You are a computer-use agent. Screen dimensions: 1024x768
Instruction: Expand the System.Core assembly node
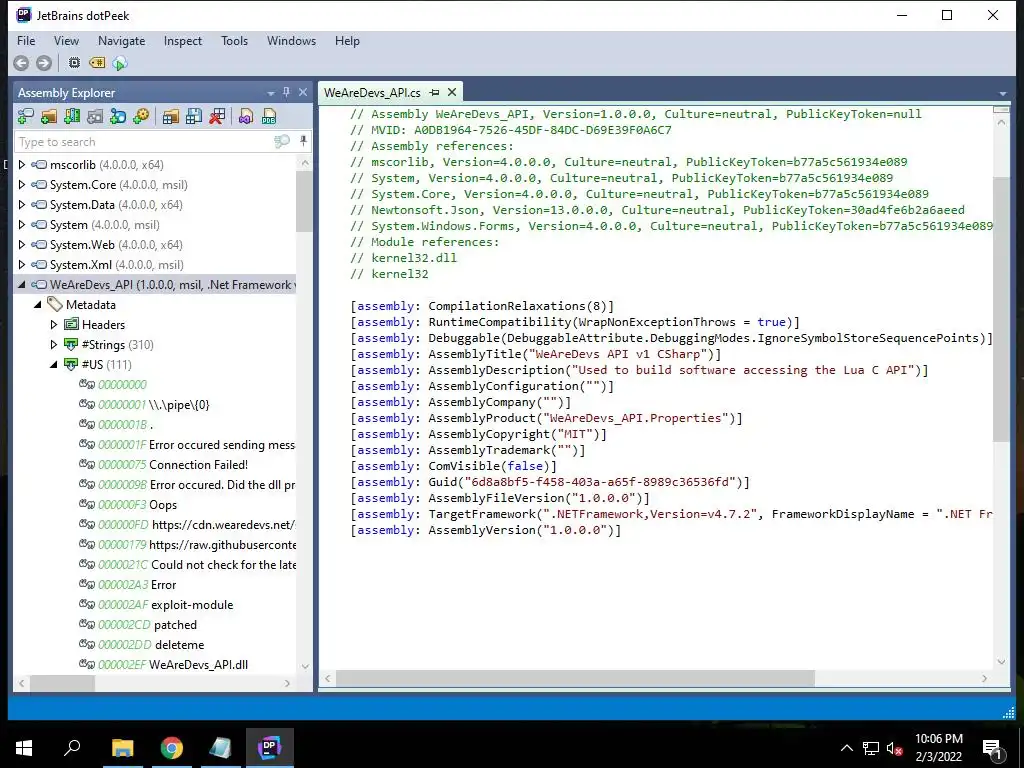(x=22, y=185)
